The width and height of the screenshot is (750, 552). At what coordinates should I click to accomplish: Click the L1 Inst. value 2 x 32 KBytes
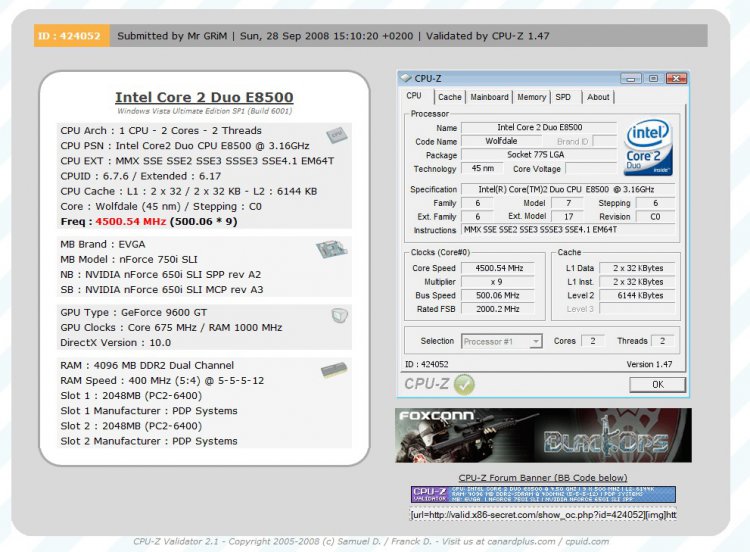pos(638,282)
